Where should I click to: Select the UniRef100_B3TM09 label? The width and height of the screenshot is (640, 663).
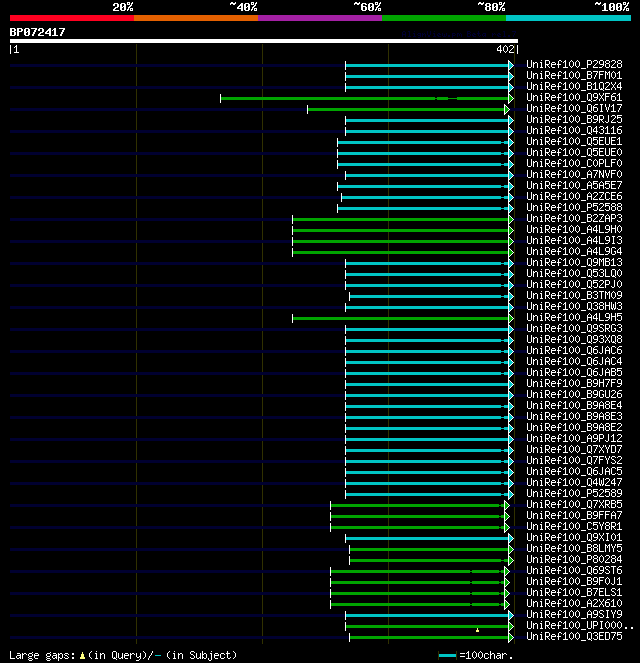click(574, 295)
